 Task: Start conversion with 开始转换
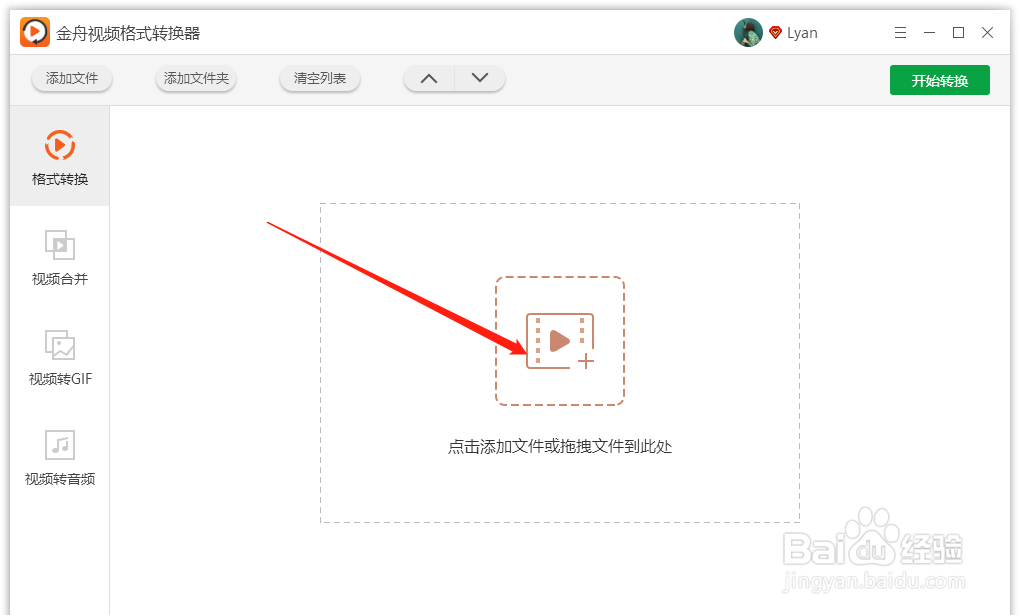[x=940, y=80]
